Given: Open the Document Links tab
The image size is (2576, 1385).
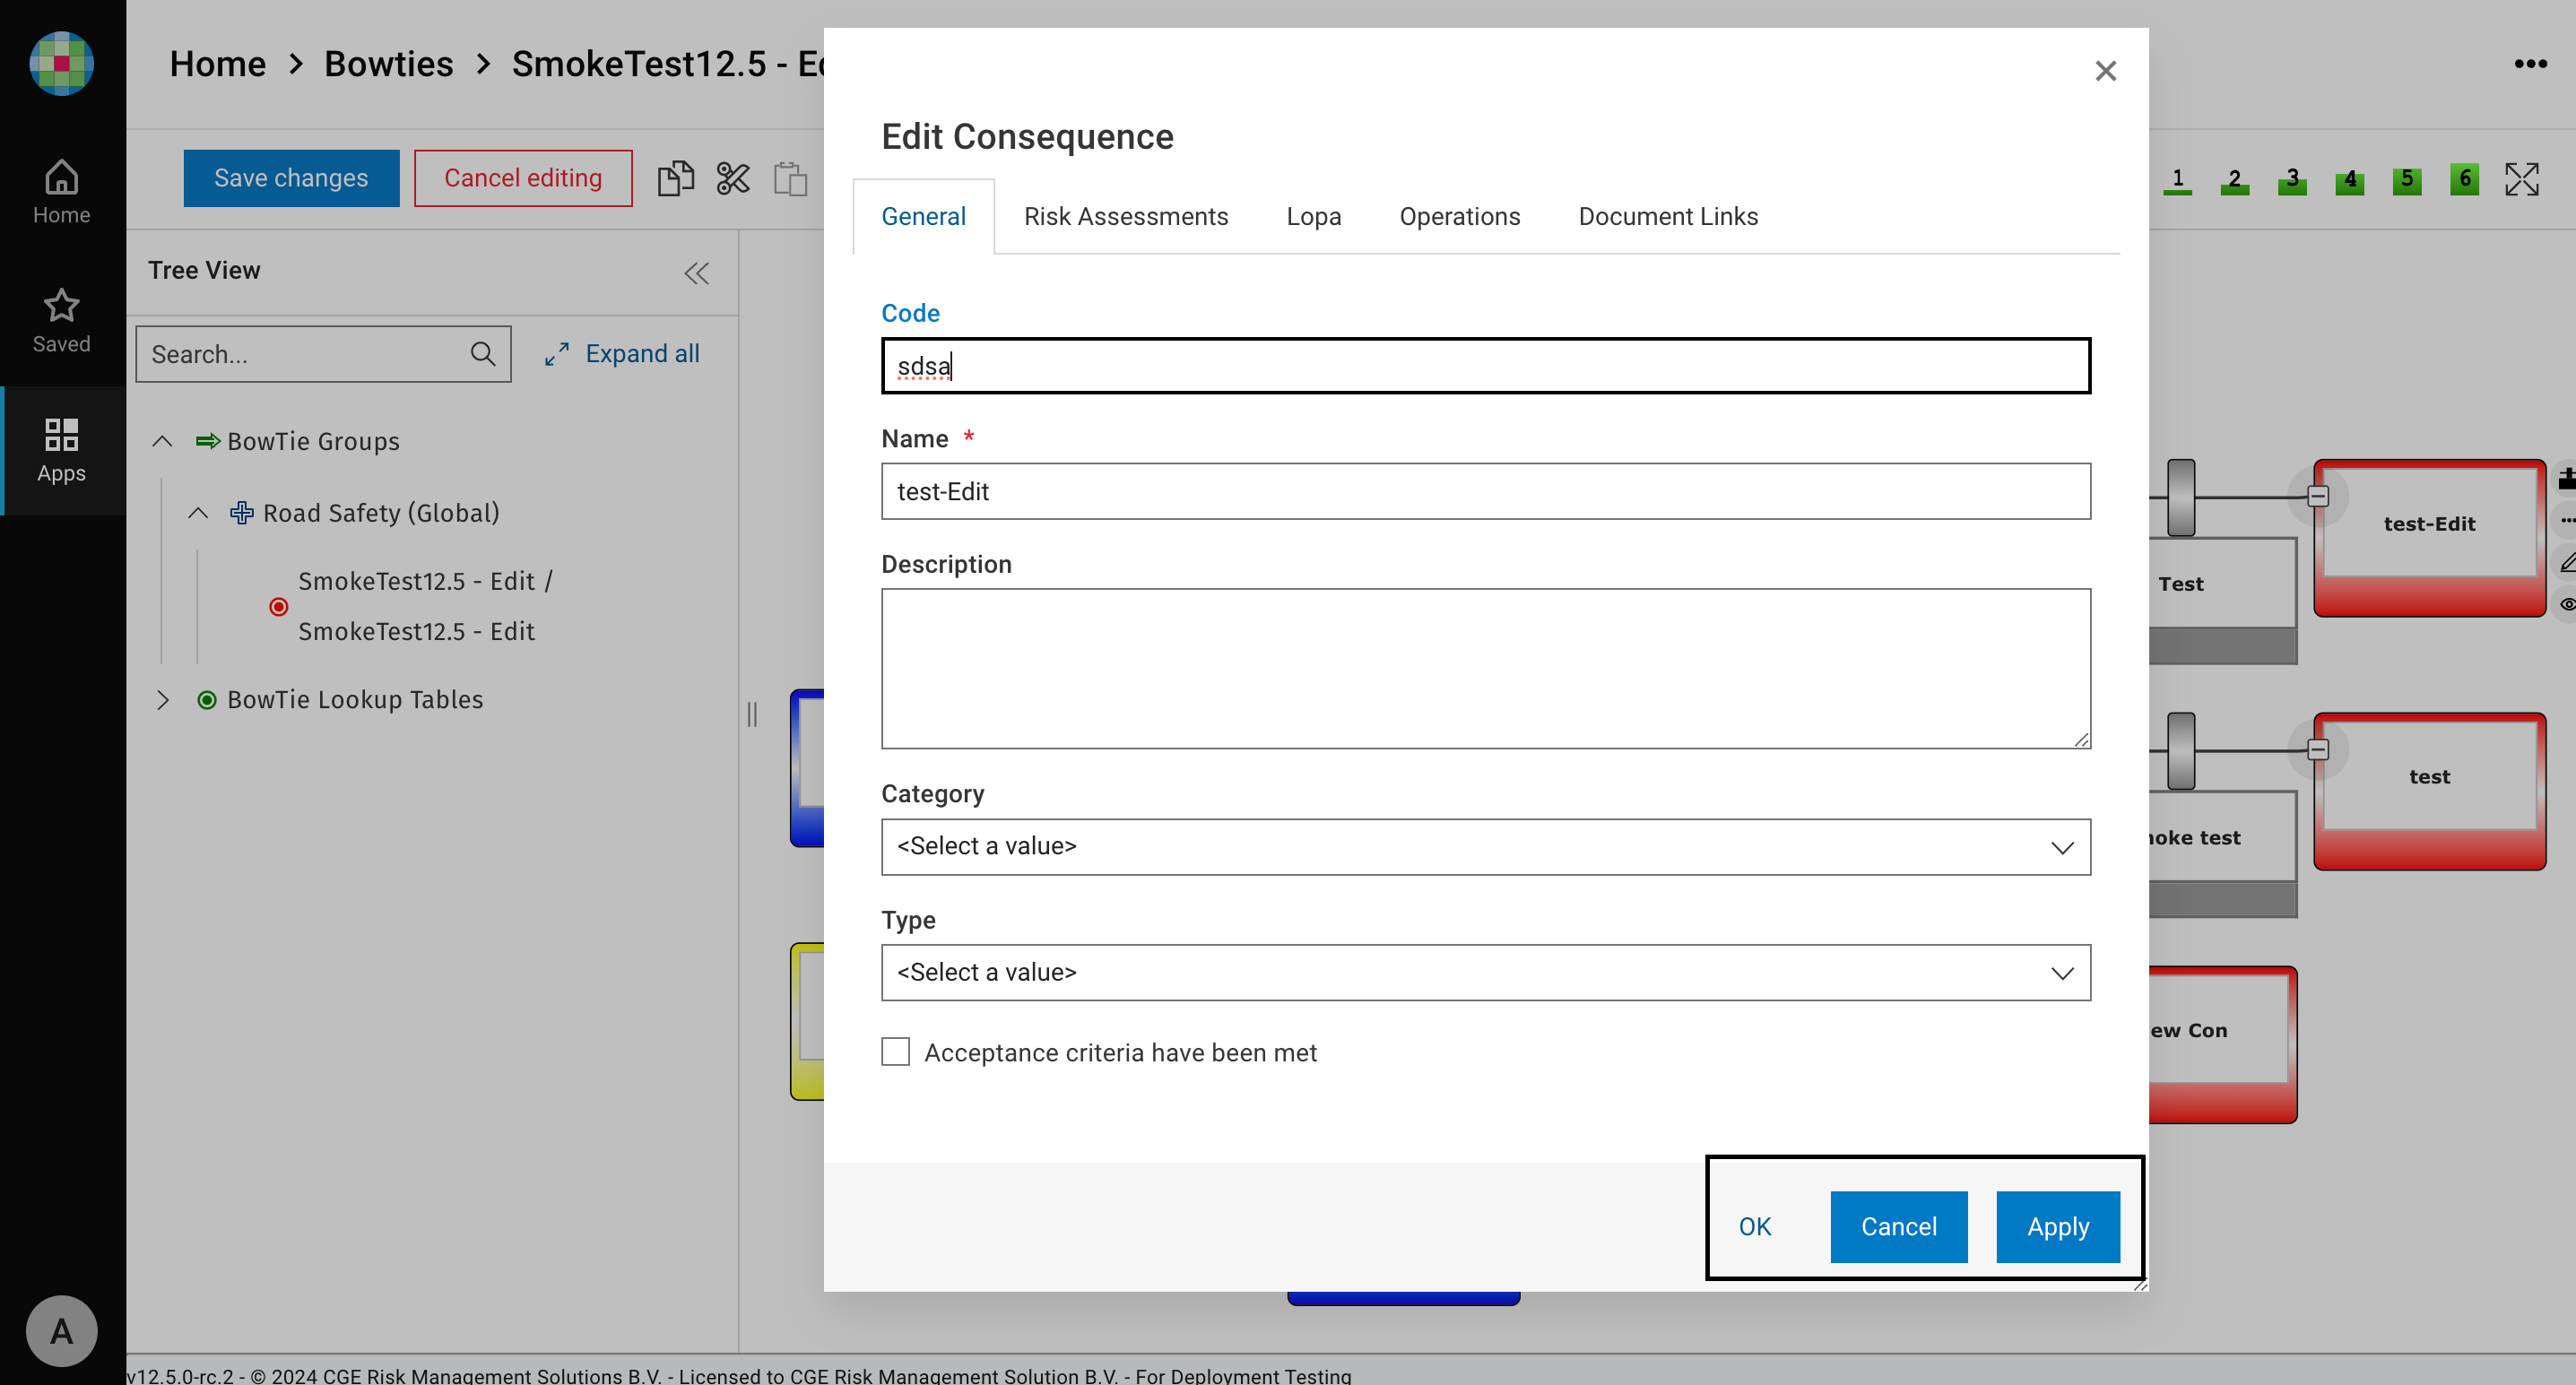Looking at the screenshot, I should click(x=1667, y=217).
